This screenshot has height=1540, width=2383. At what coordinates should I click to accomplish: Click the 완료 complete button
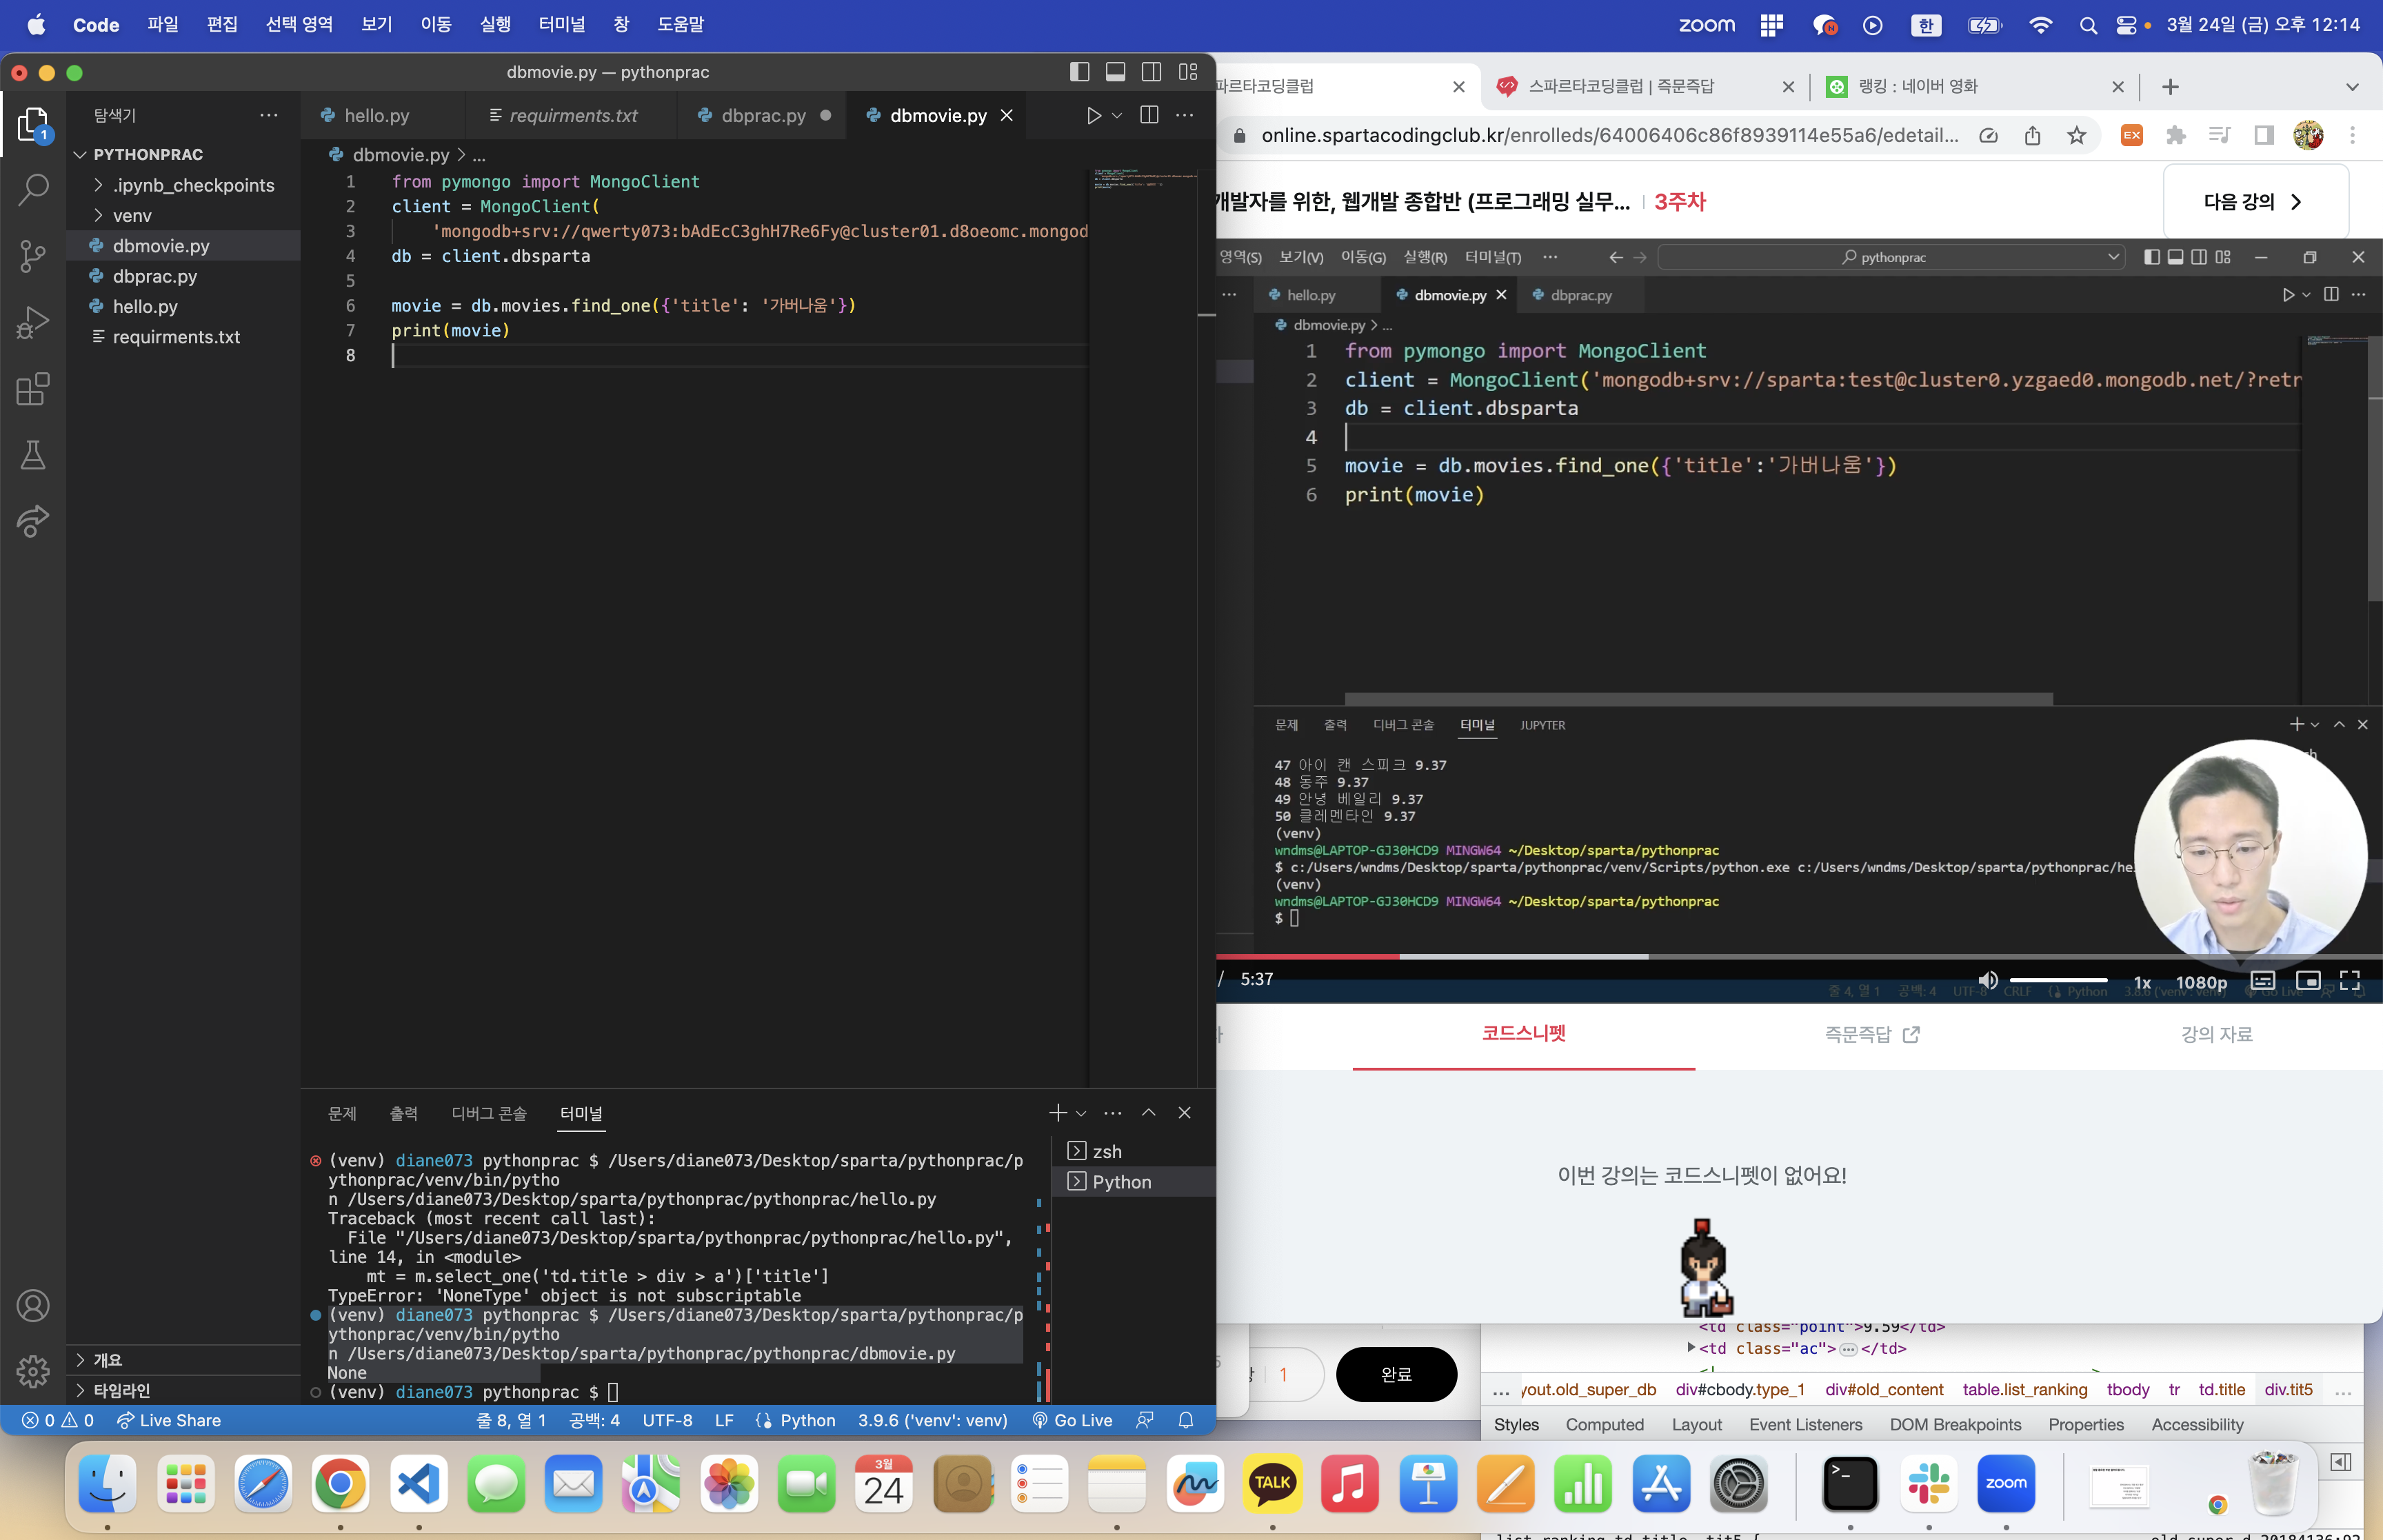pos(1396,1374)
